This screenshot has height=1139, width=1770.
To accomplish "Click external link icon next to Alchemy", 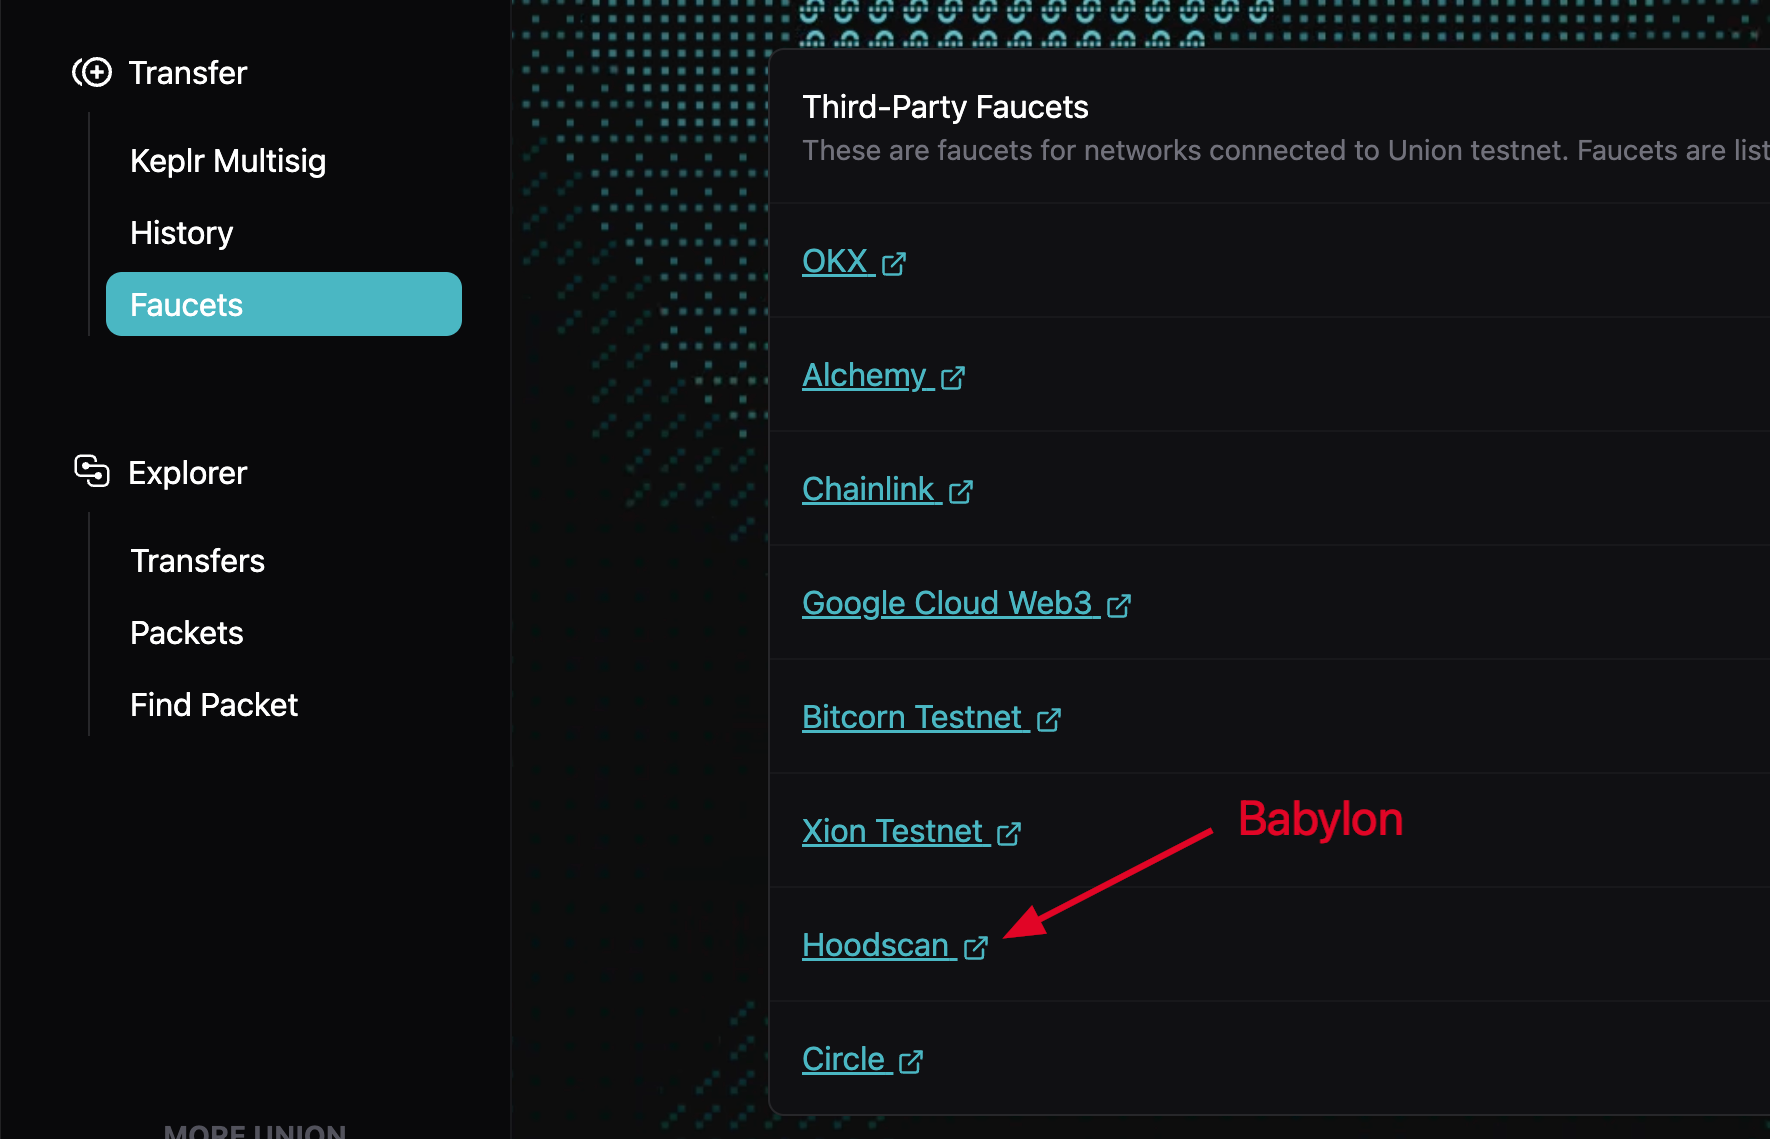I will coord(953,377).
